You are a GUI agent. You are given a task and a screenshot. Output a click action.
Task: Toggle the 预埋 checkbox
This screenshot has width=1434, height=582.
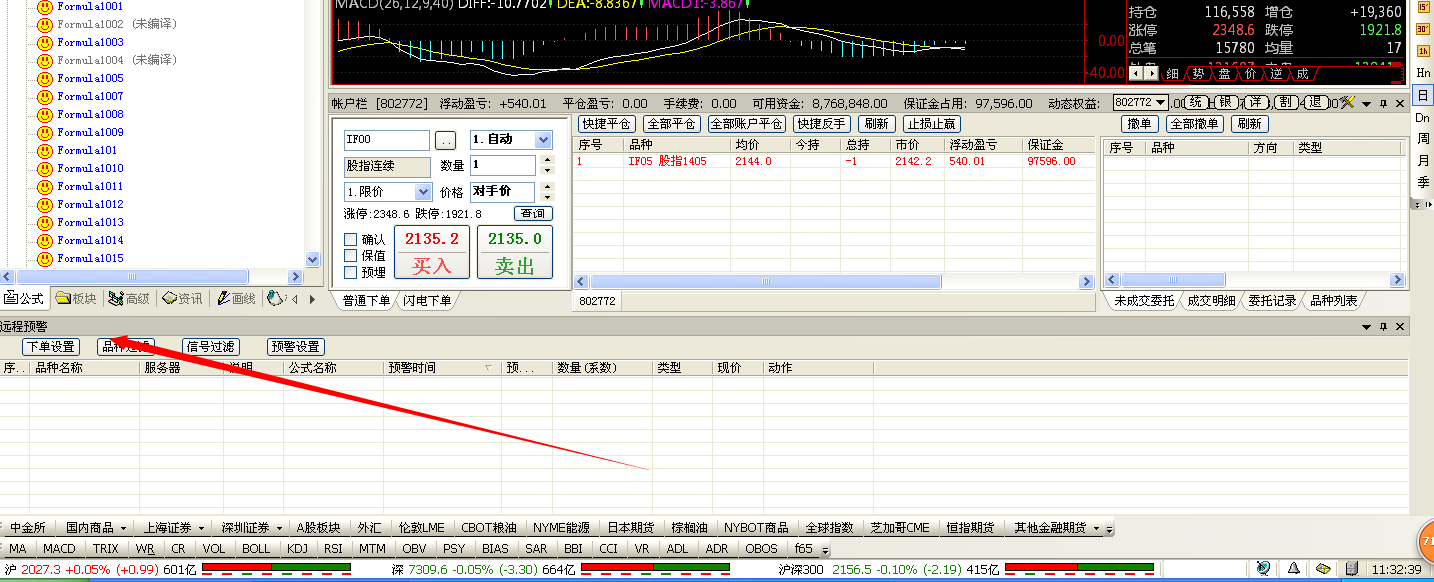click(350, 272)
